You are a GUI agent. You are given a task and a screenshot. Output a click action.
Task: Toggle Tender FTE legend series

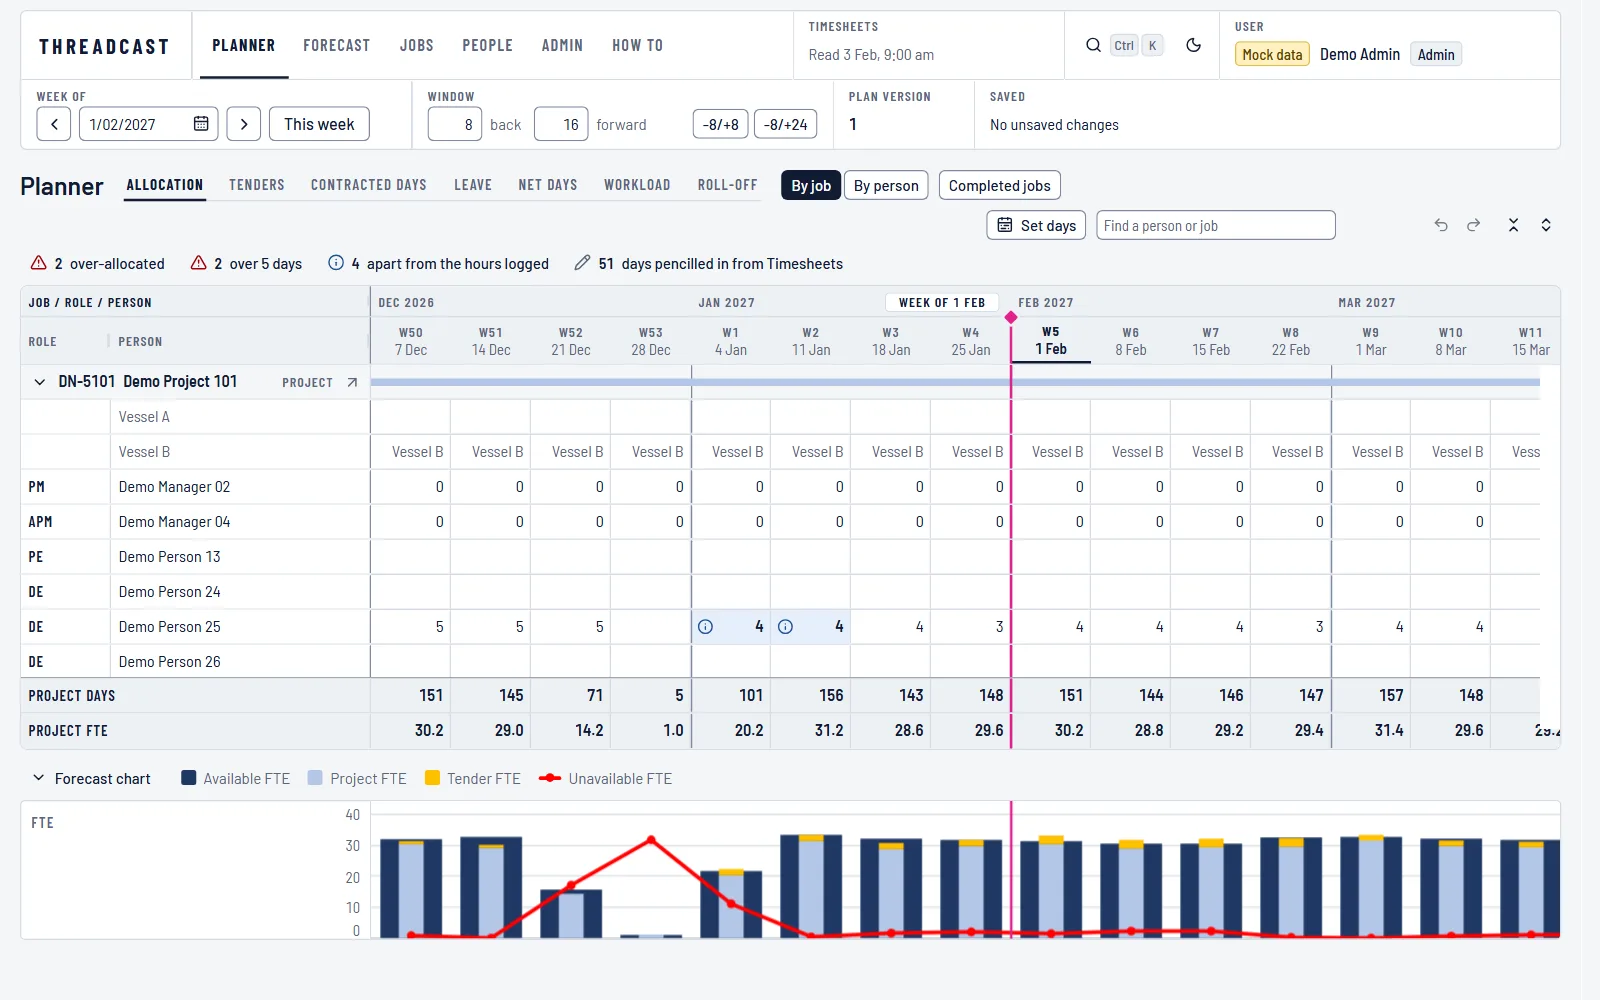point(473,778)
